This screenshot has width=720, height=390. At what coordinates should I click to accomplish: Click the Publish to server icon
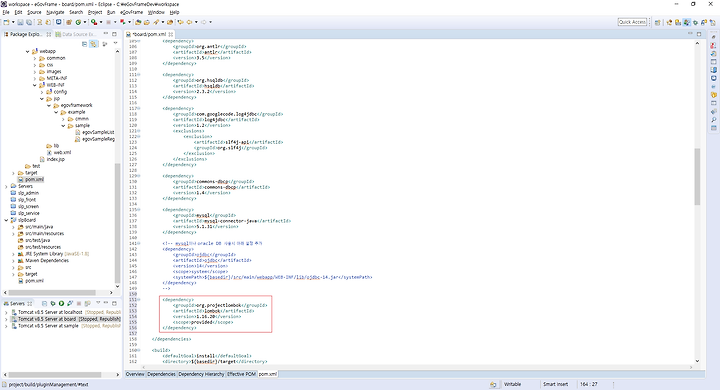click(x=87, y=304)
